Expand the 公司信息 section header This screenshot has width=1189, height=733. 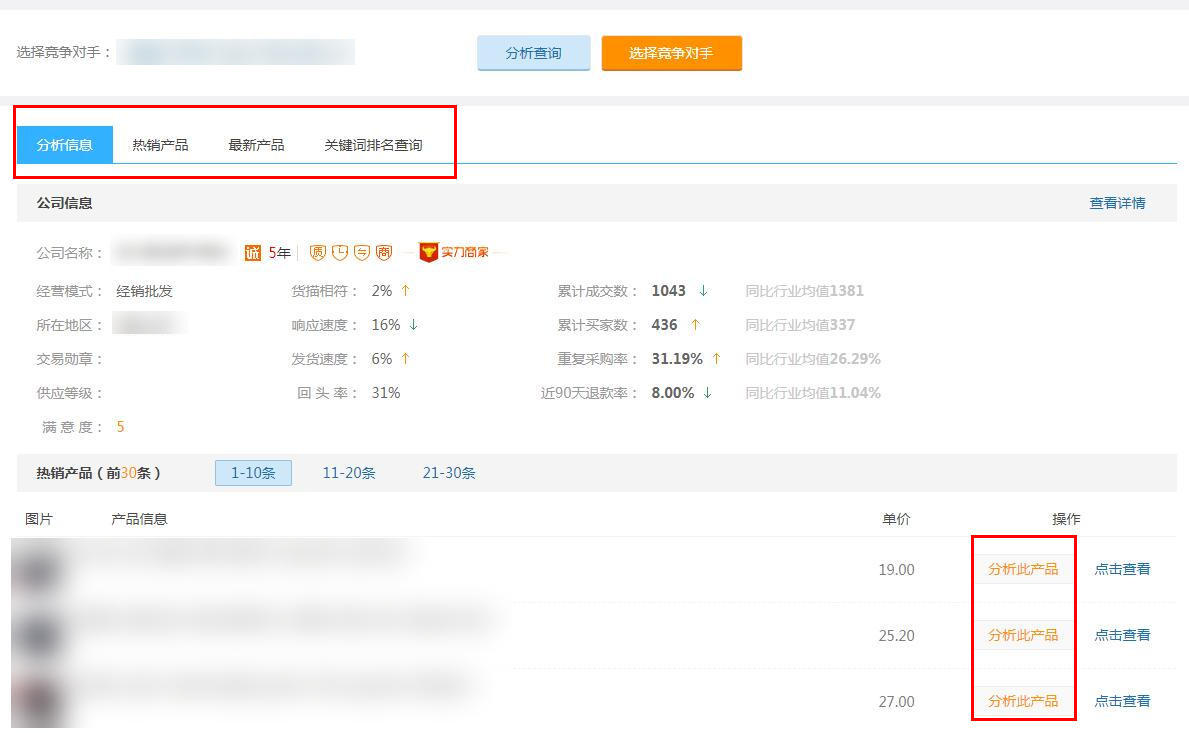pos(66,205)
